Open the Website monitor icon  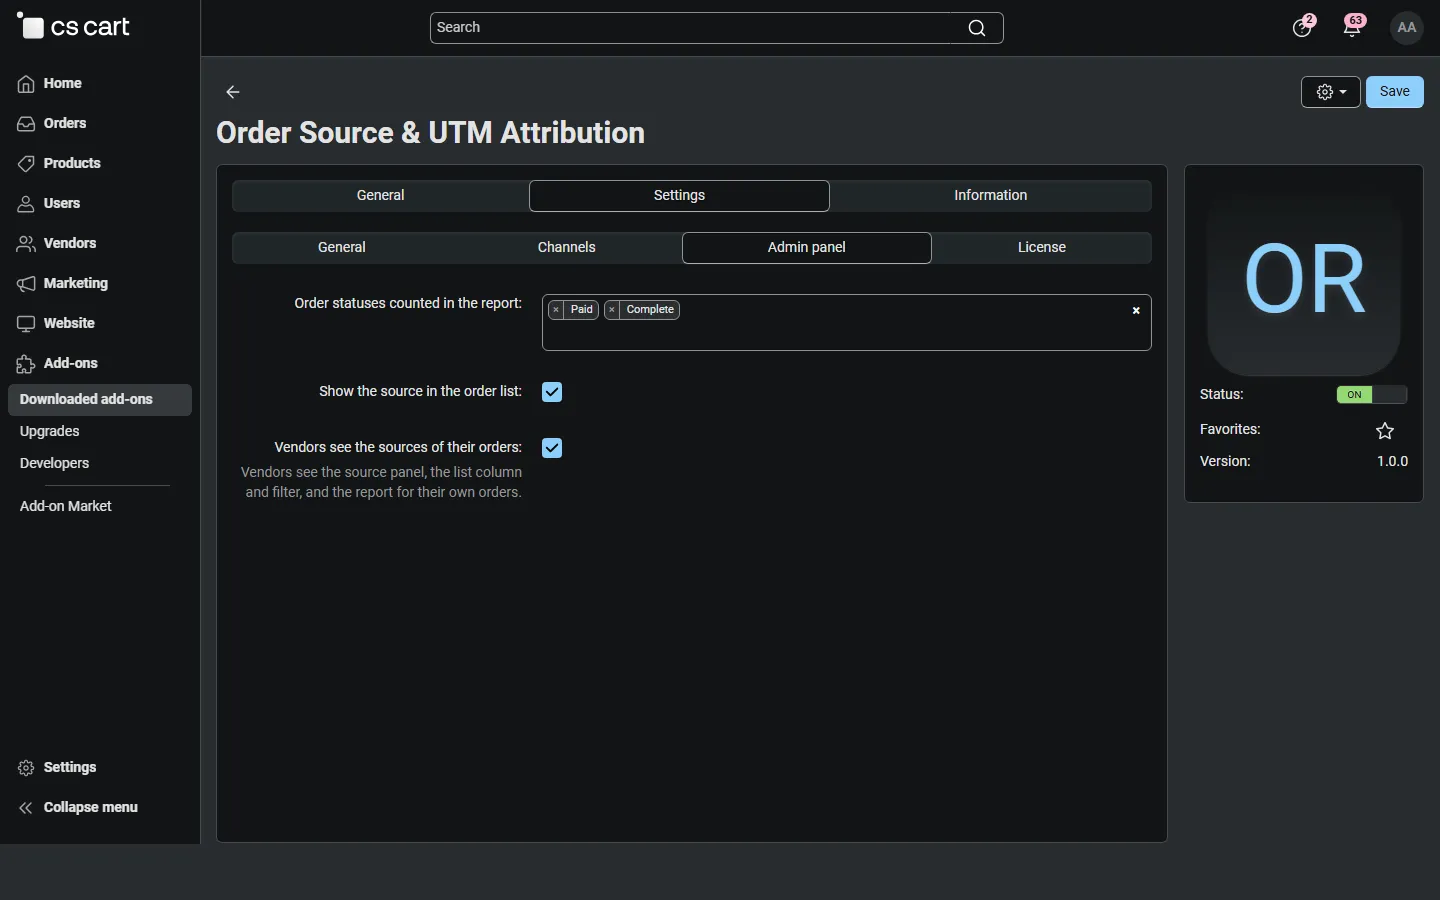pos(26,324)
